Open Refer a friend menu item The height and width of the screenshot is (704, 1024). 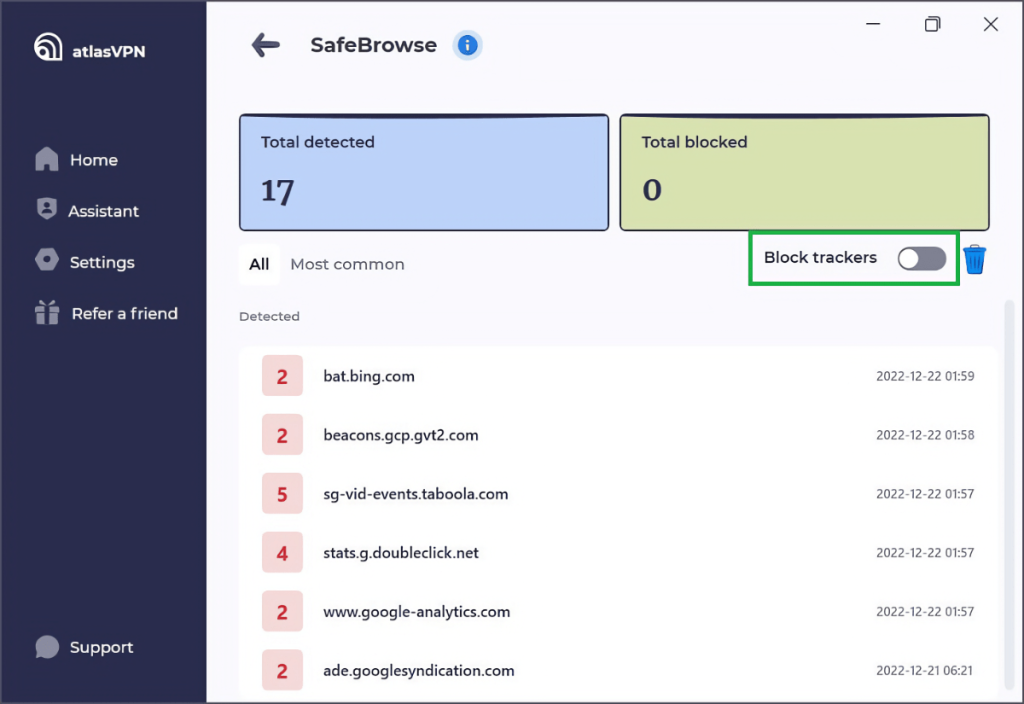tap(106, 313)
